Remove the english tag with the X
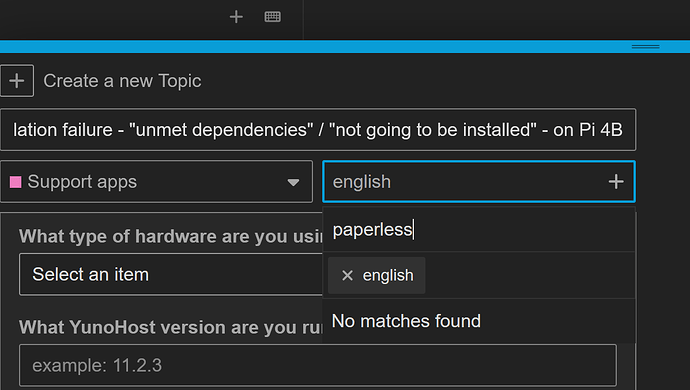The height and width of the screenshot is (390, 690). coord(347,276)
